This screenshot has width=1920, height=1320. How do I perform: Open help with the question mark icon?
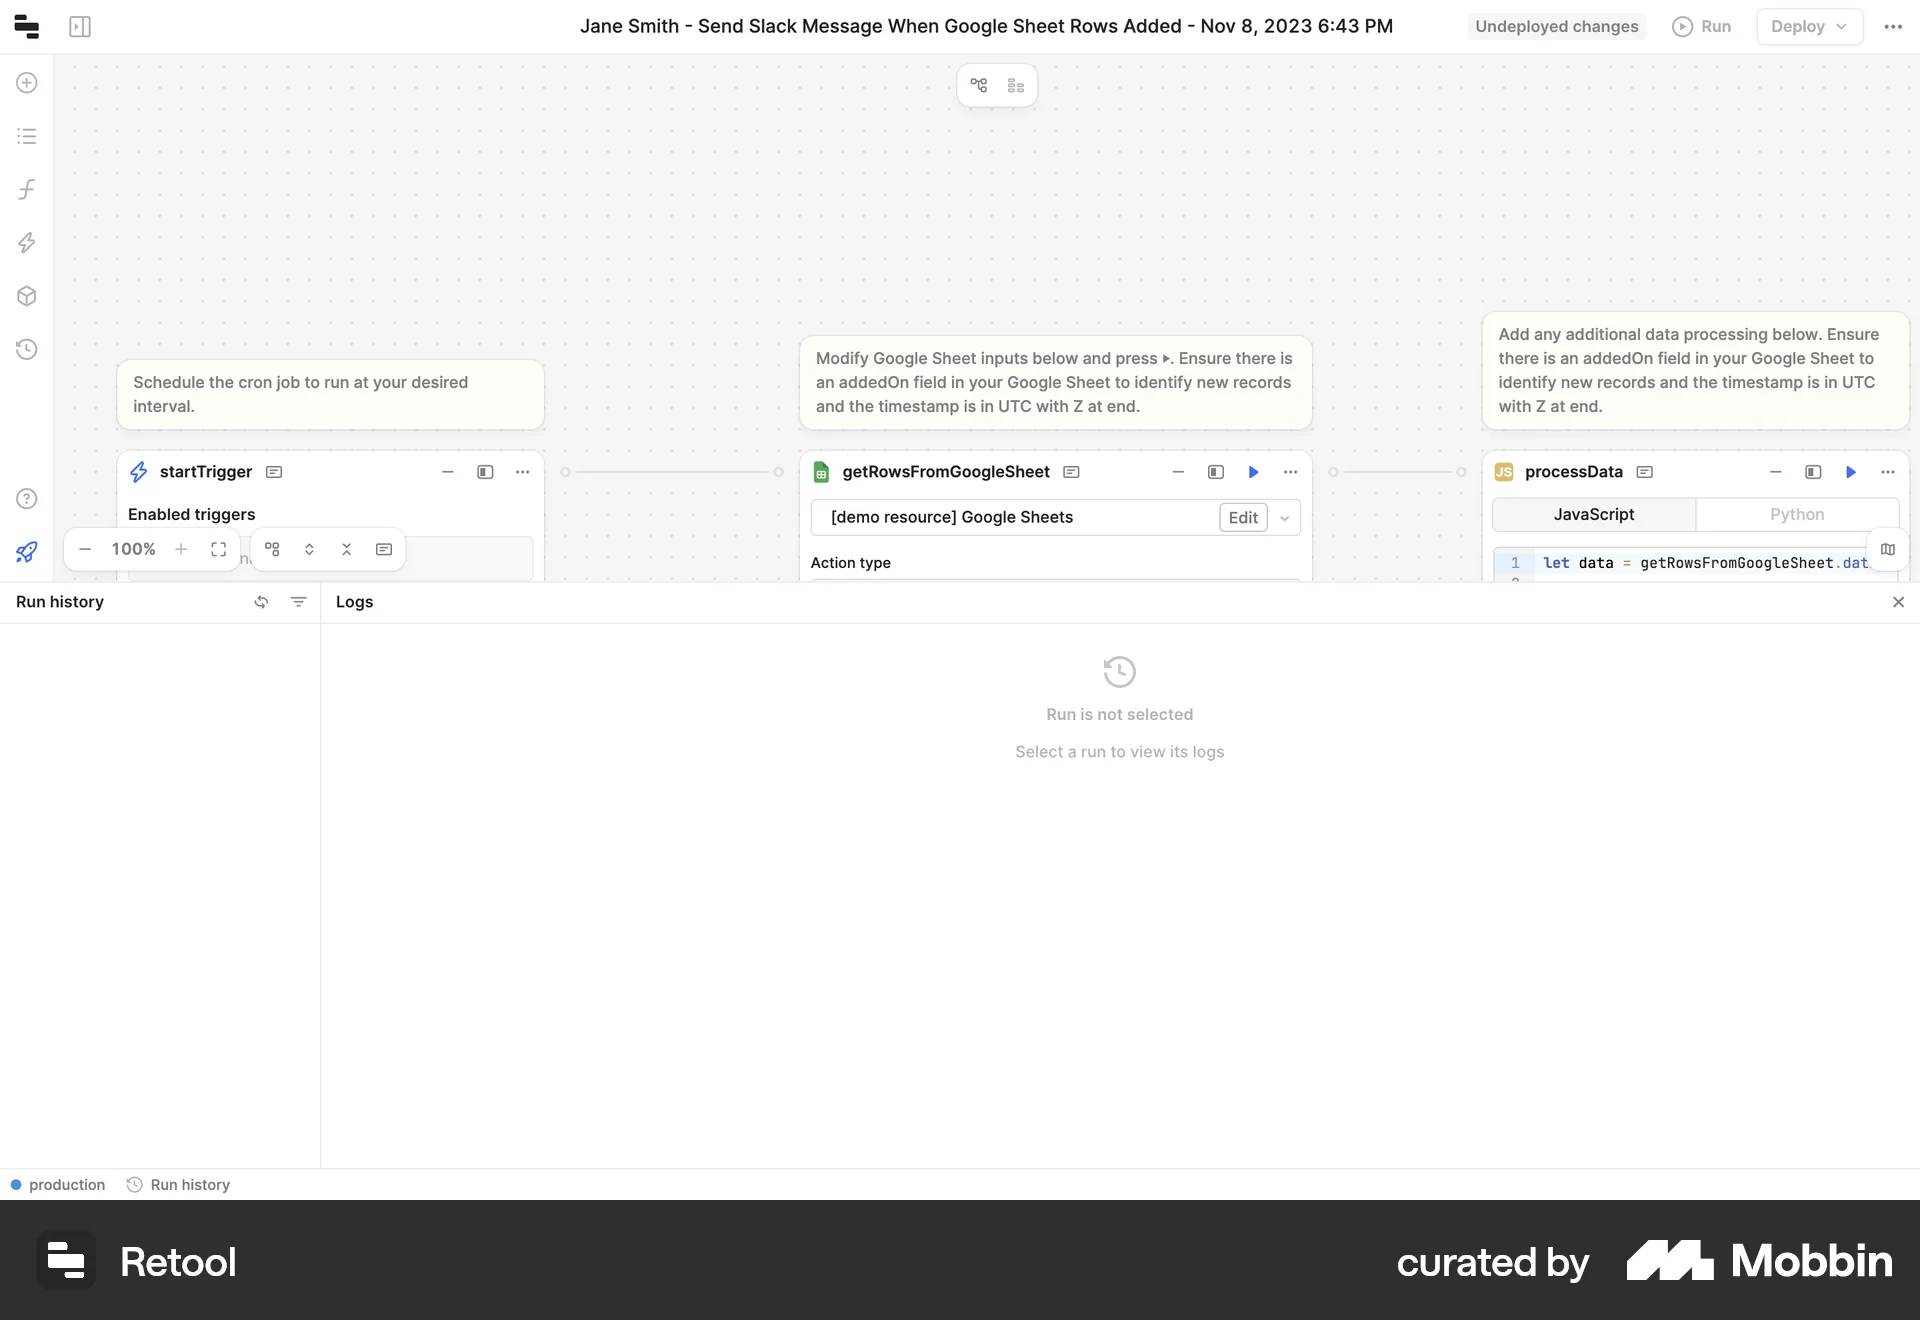[x=26, y=498]
